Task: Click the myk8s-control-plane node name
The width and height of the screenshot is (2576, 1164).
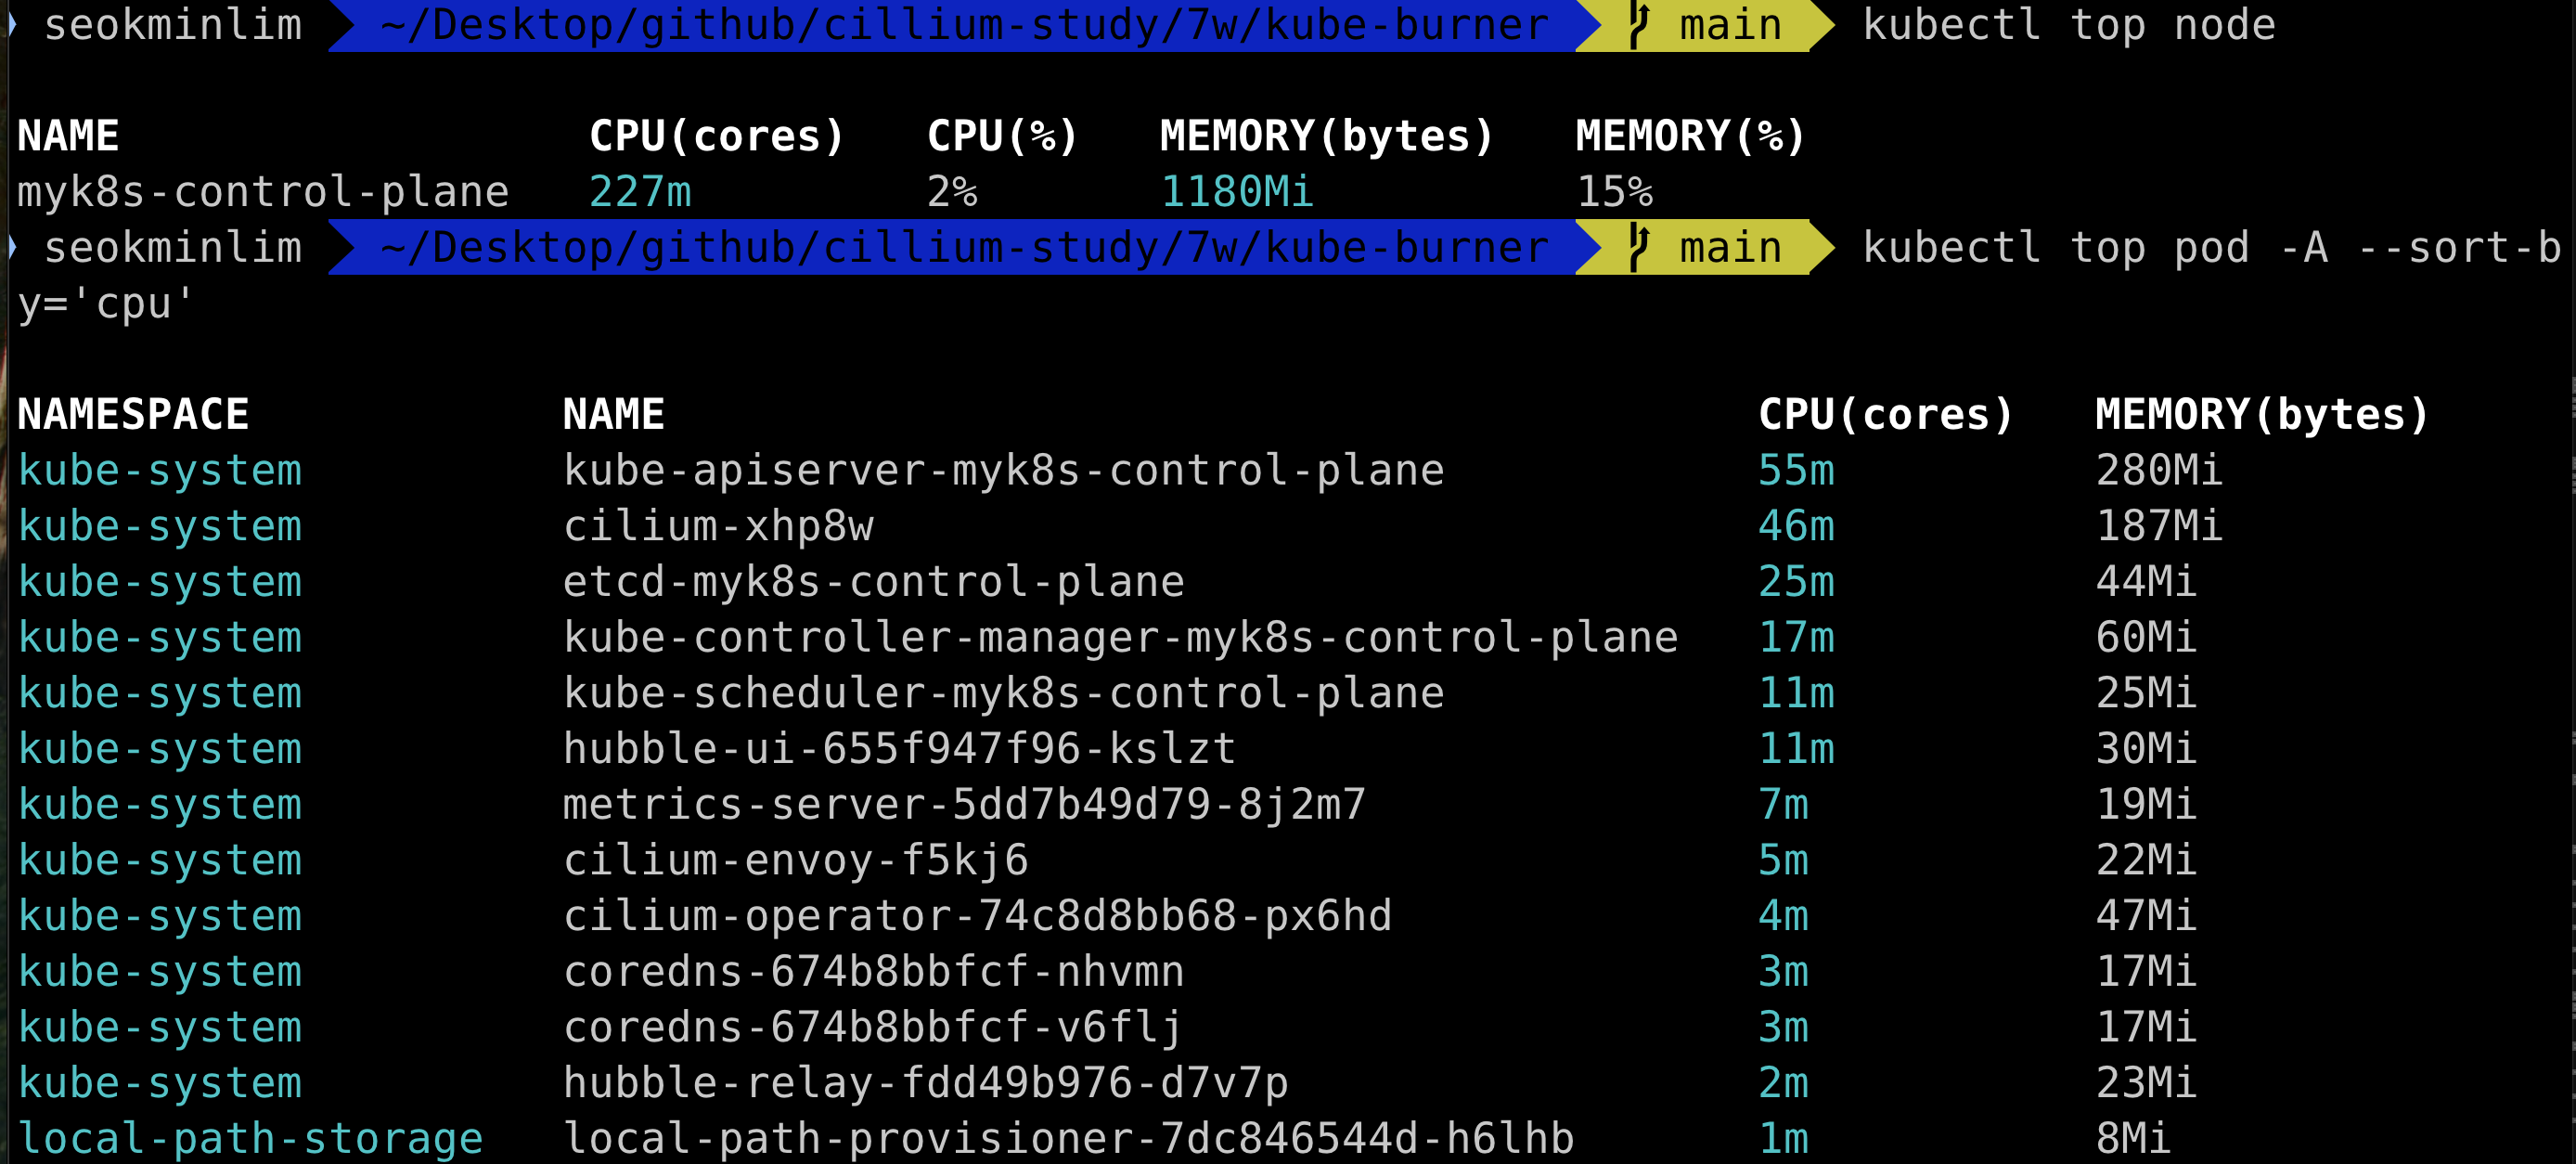Action: coord(263,191)
